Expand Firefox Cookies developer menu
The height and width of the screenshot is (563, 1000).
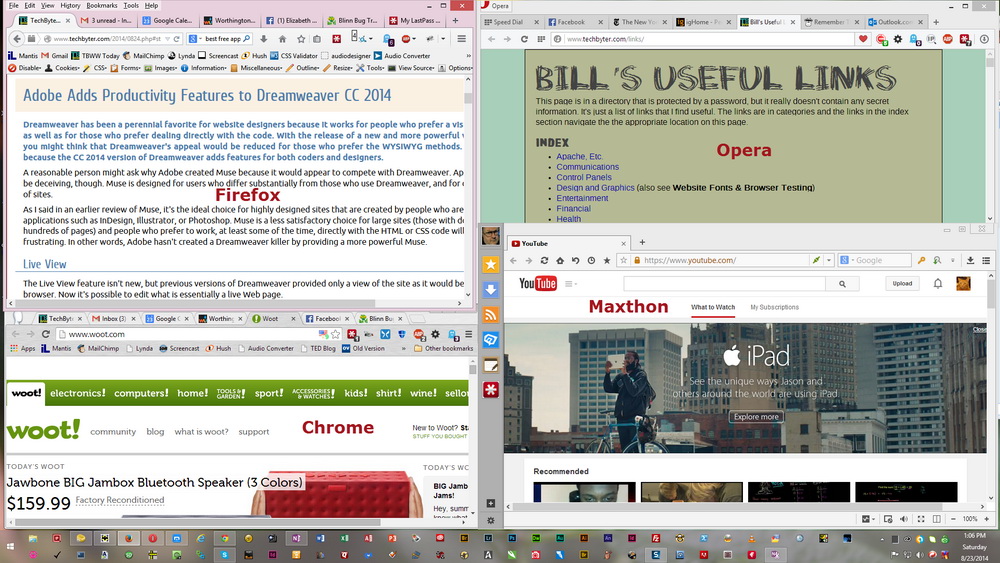[x=62, y=68]
